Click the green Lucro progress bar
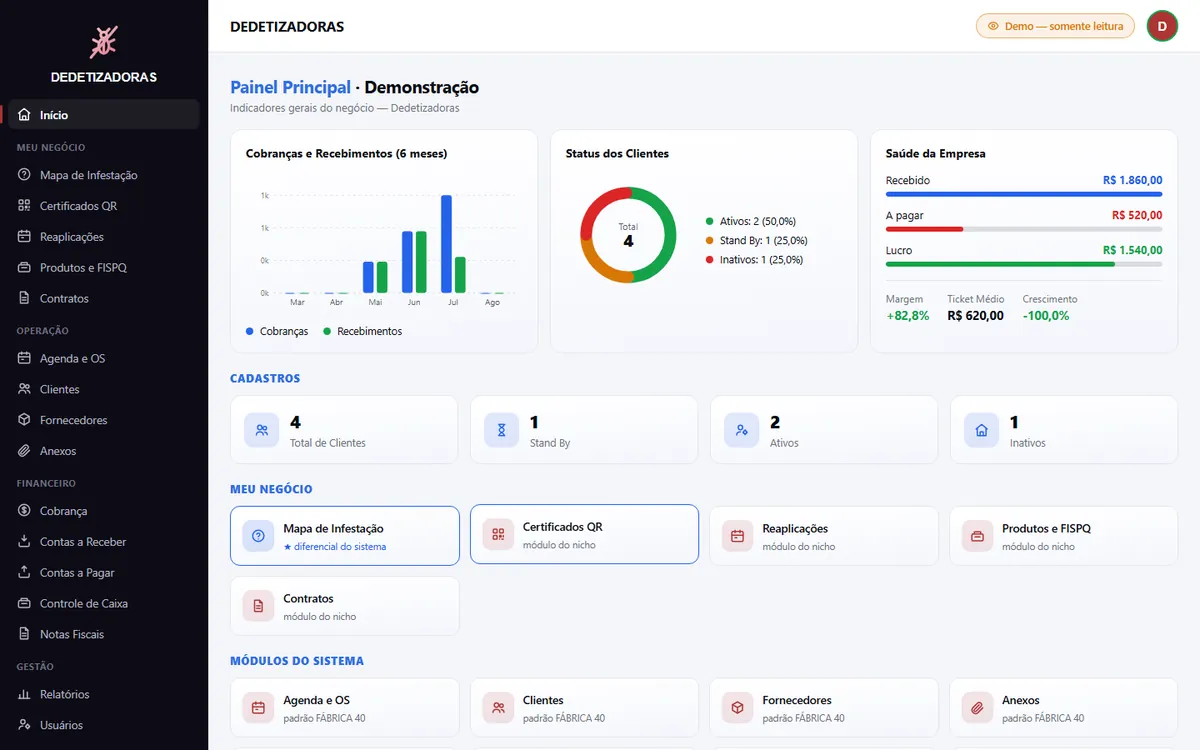The height and width of the screenshot is (750, 1200). 1000,264
